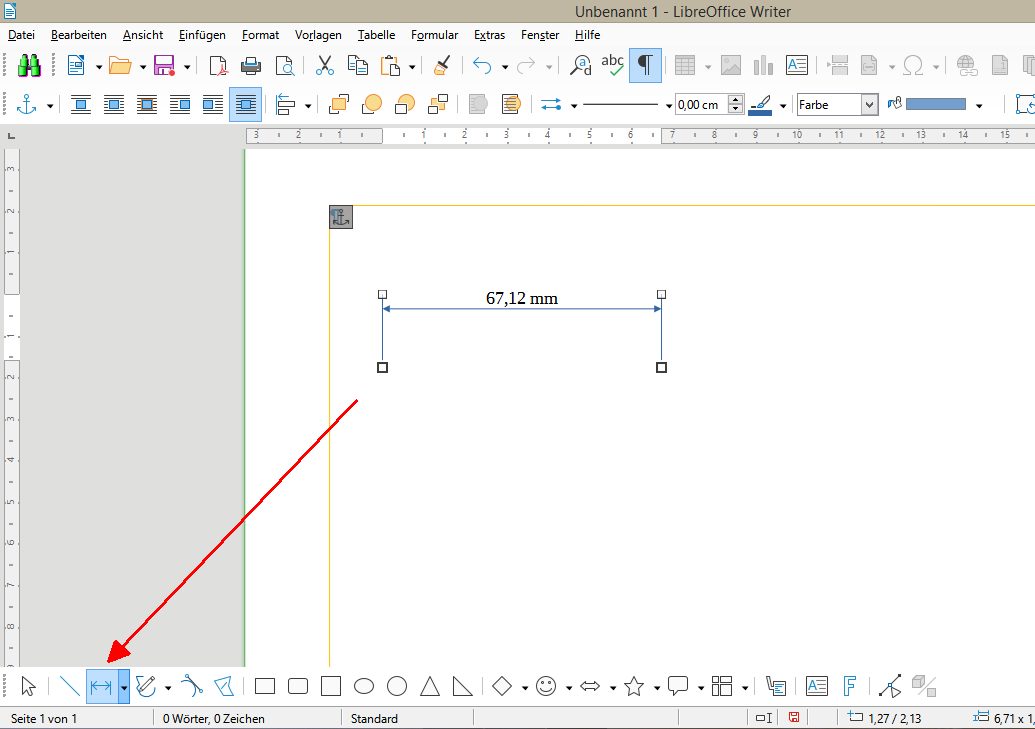The height and width of the screenshot is (729, 1035).
Task: Open the recent documents arrow beside Open
Action: (143, 67)
